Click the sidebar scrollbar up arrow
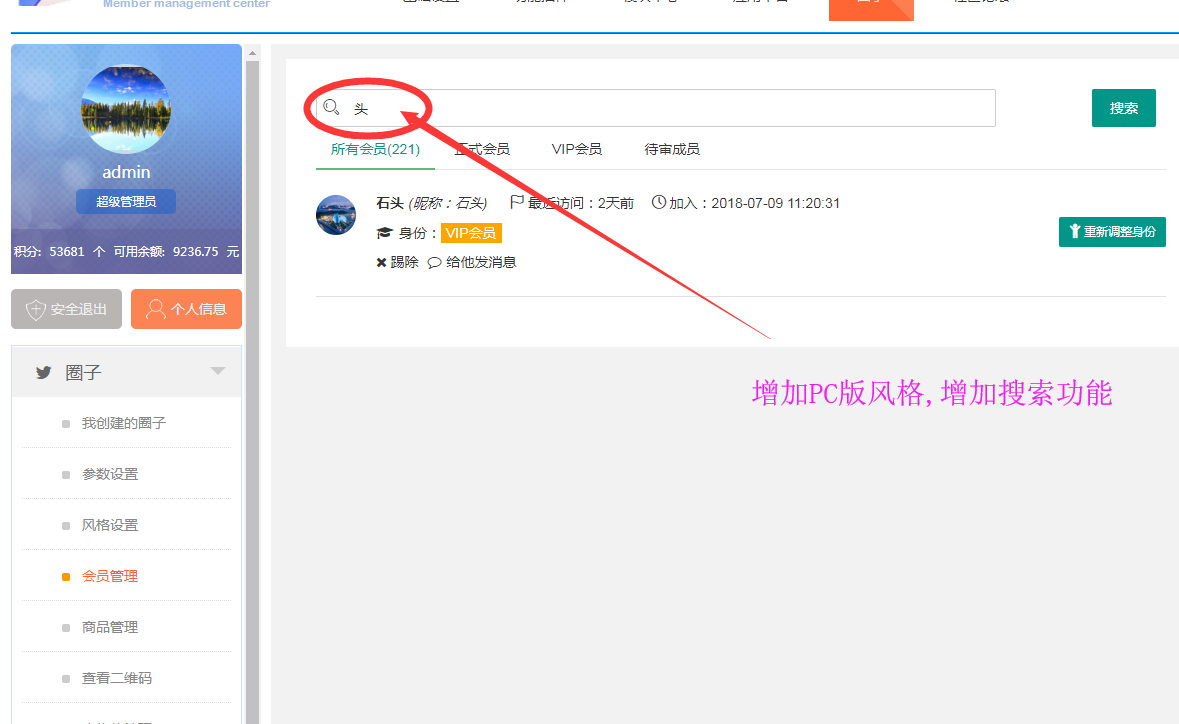 pos(253,53)
